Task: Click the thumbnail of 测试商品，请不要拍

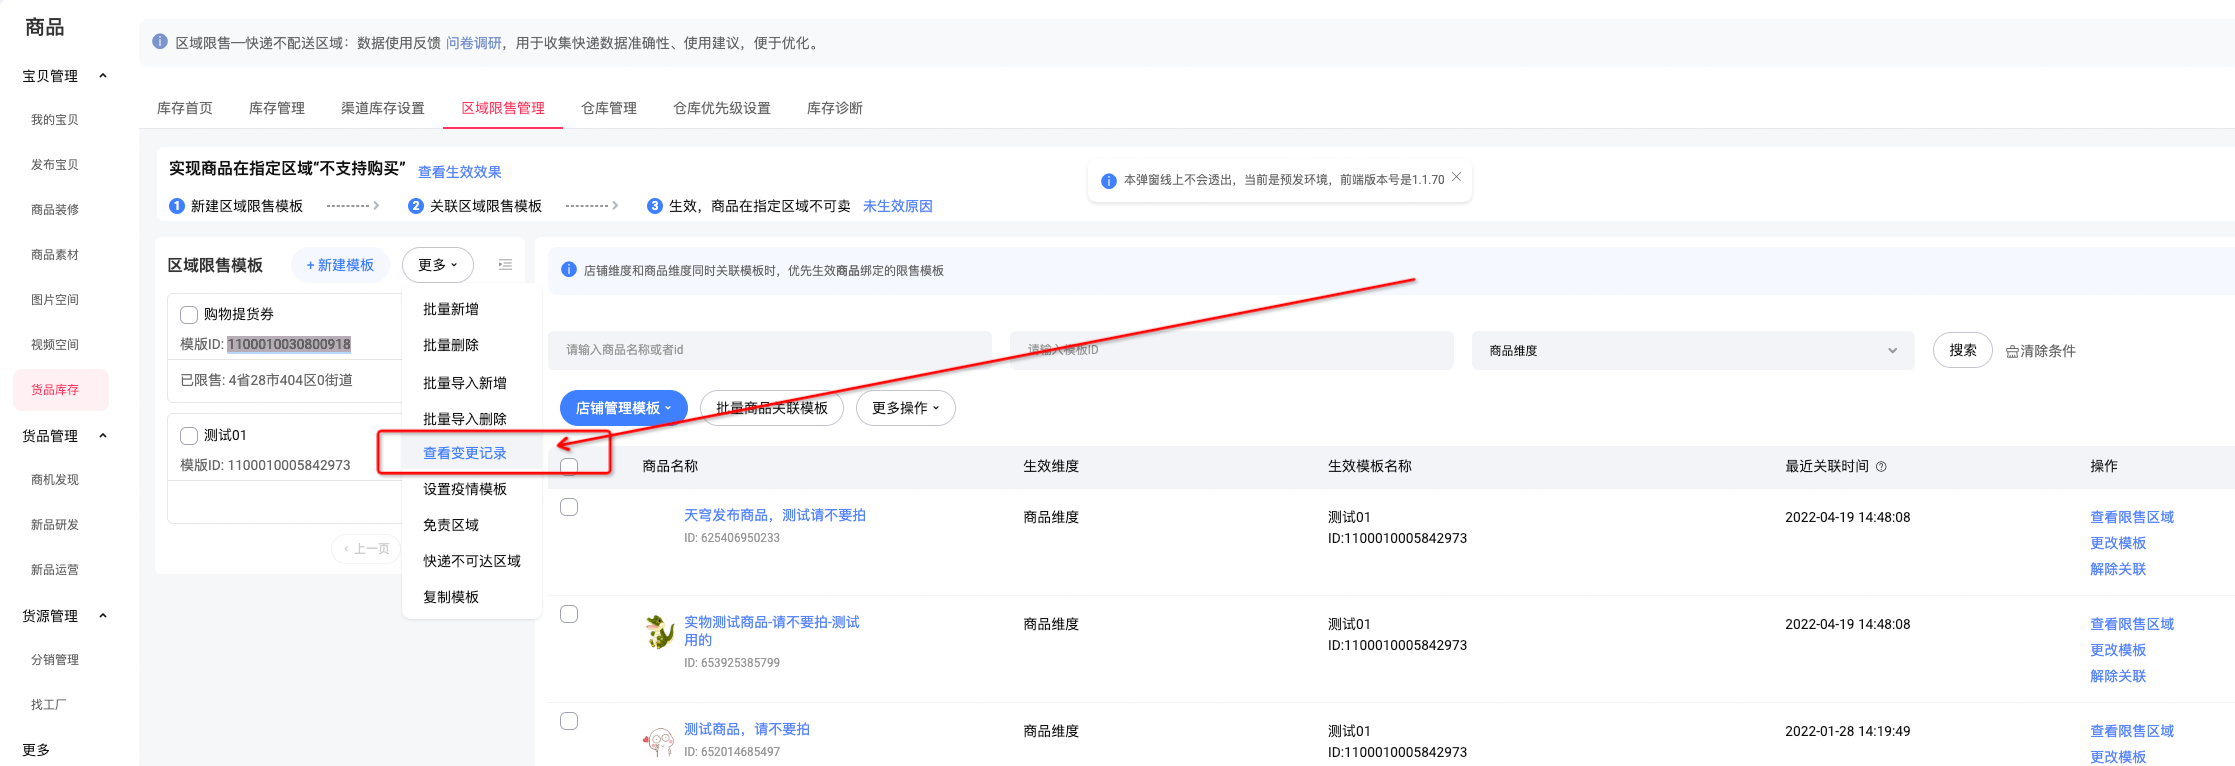Action: pyautogui.click(x=659, y=741)
